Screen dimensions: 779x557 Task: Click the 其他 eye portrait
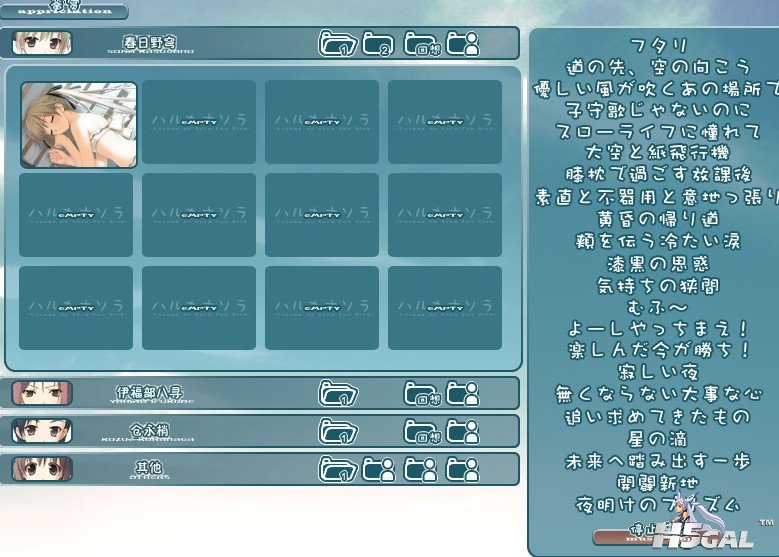tap(42, 469)
